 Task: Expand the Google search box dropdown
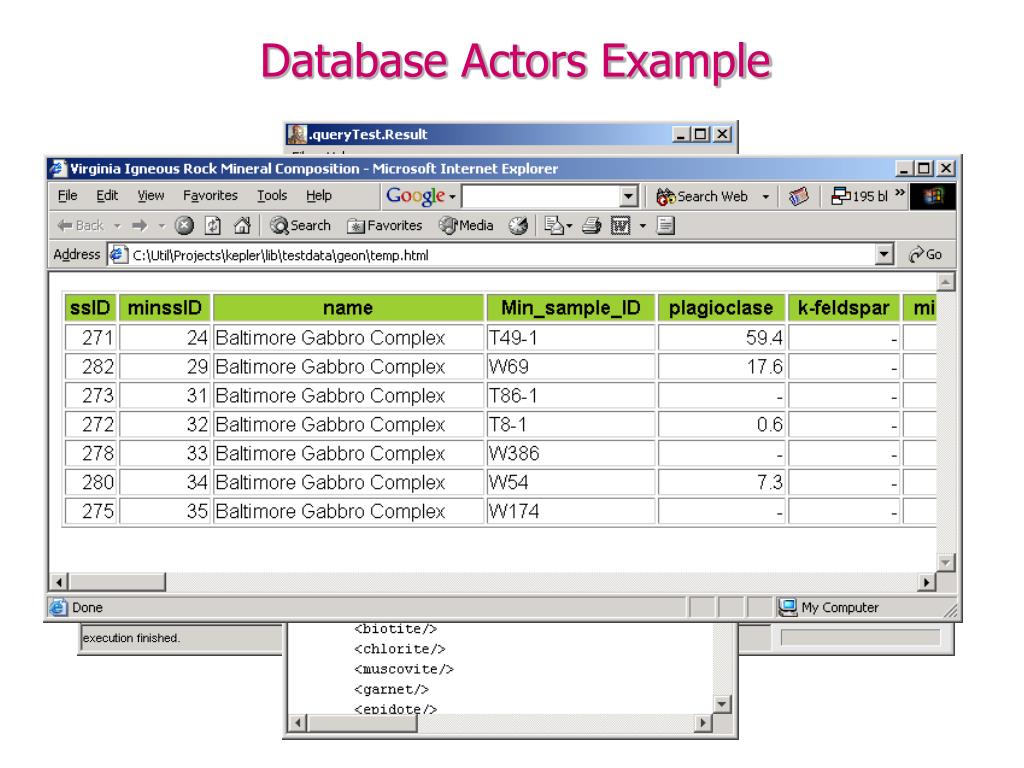(x=629, y=198)
